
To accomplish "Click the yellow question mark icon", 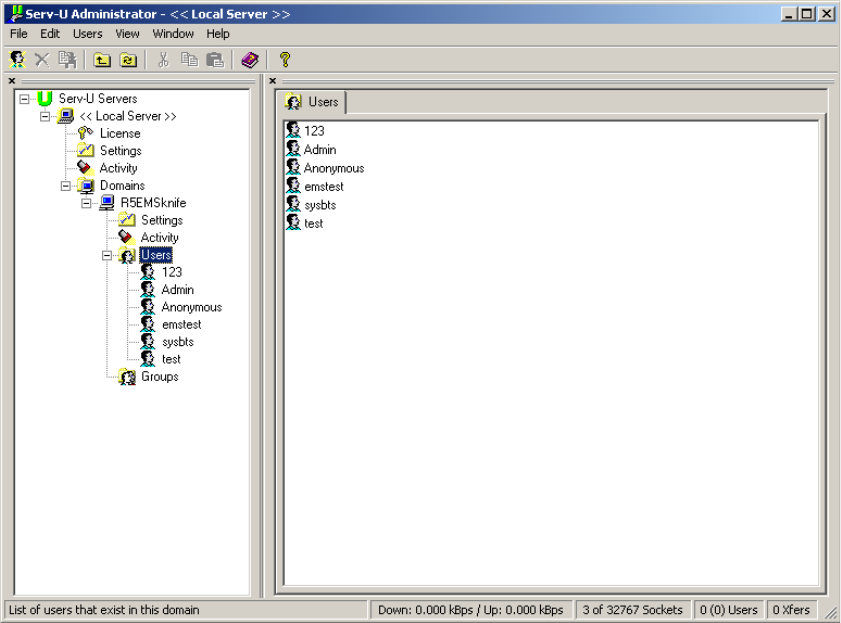I will pos(285,60).
